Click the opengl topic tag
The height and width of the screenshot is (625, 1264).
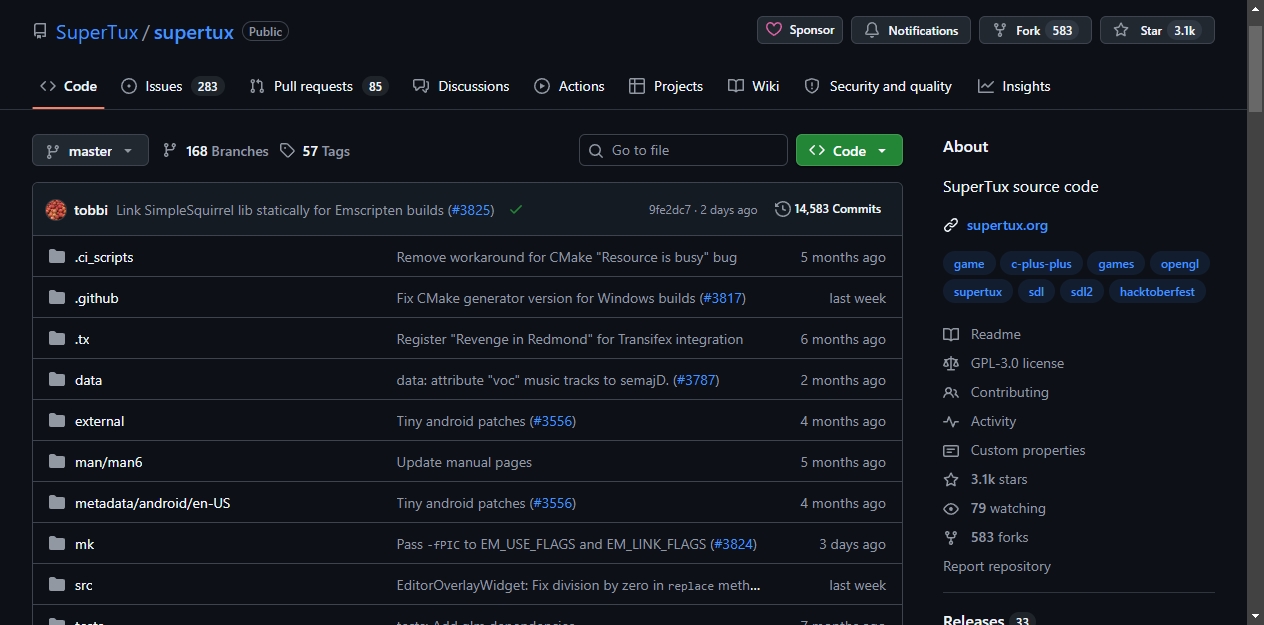pos(1180,264)
